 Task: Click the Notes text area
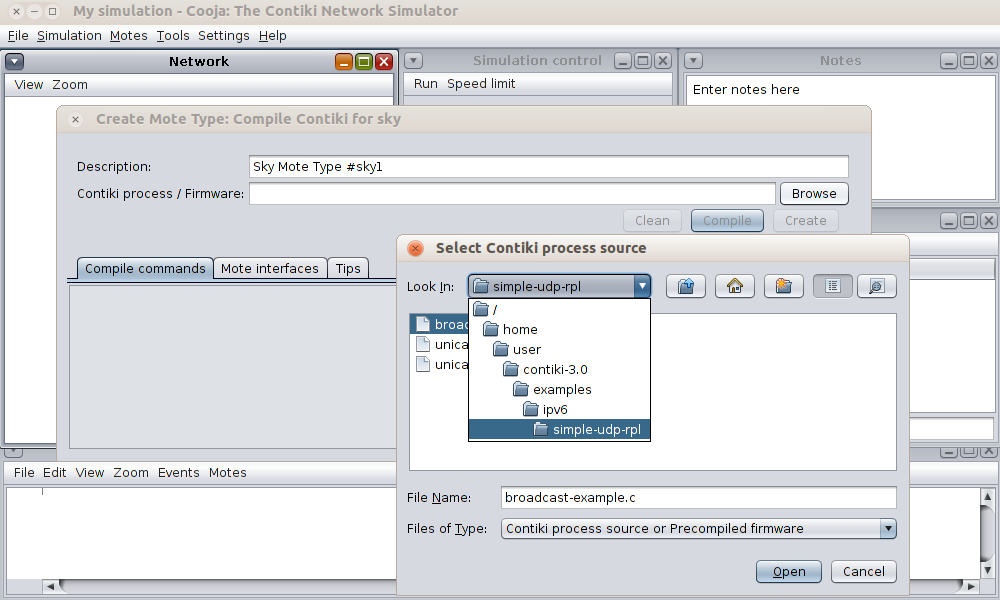tap(840, 137)
